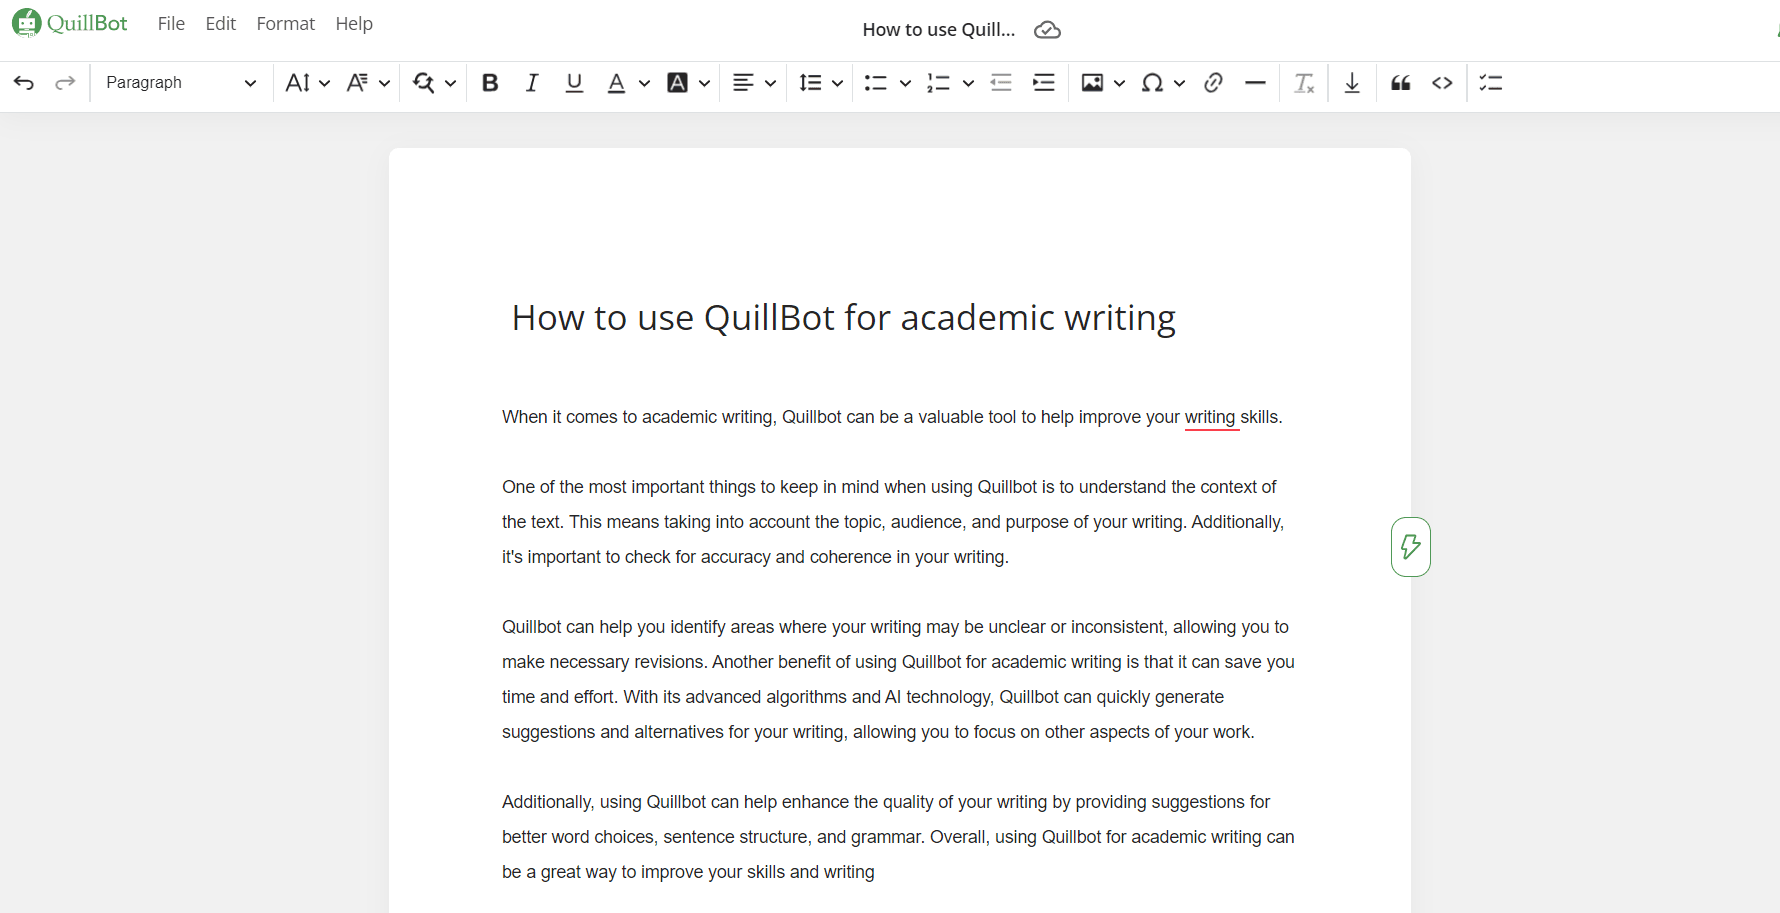Image resolution: width=1780 pixels, height=913 pixels.
Task: Toggle underline formatting
Action: point(574,83)
